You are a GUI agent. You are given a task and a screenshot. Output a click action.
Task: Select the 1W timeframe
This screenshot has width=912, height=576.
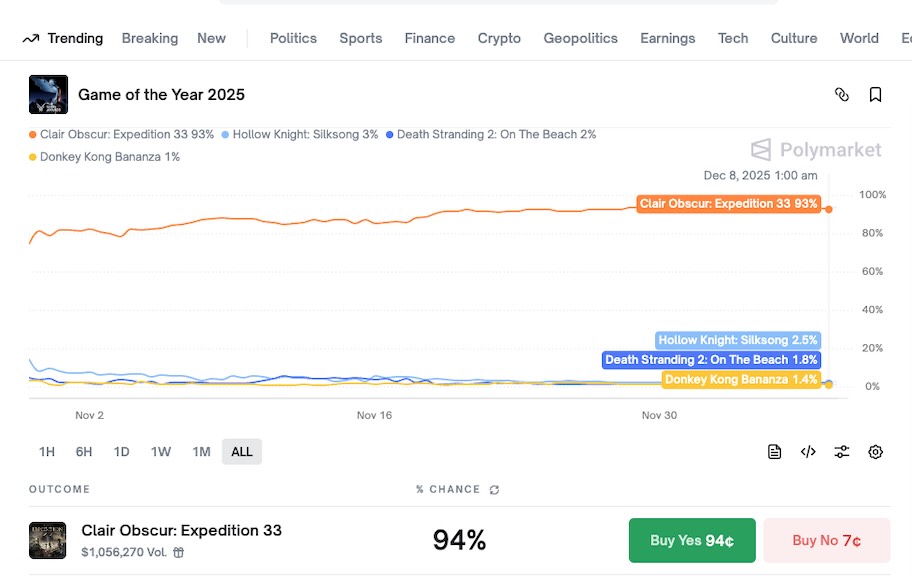(161, 452)
